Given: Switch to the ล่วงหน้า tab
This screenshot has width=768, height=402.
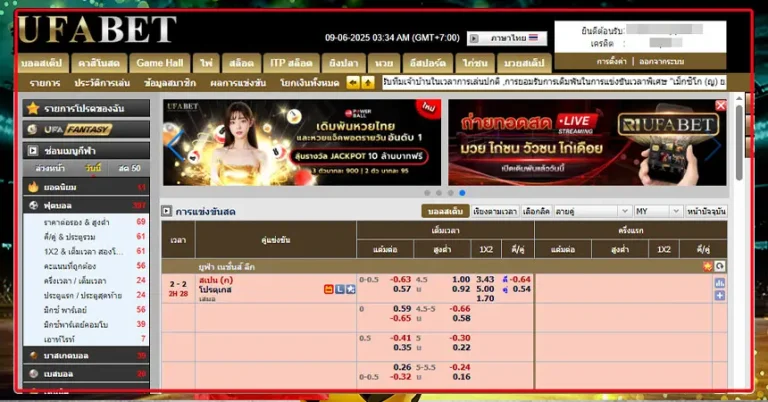Looking at the screenshot, I should (x=50, y=168).
